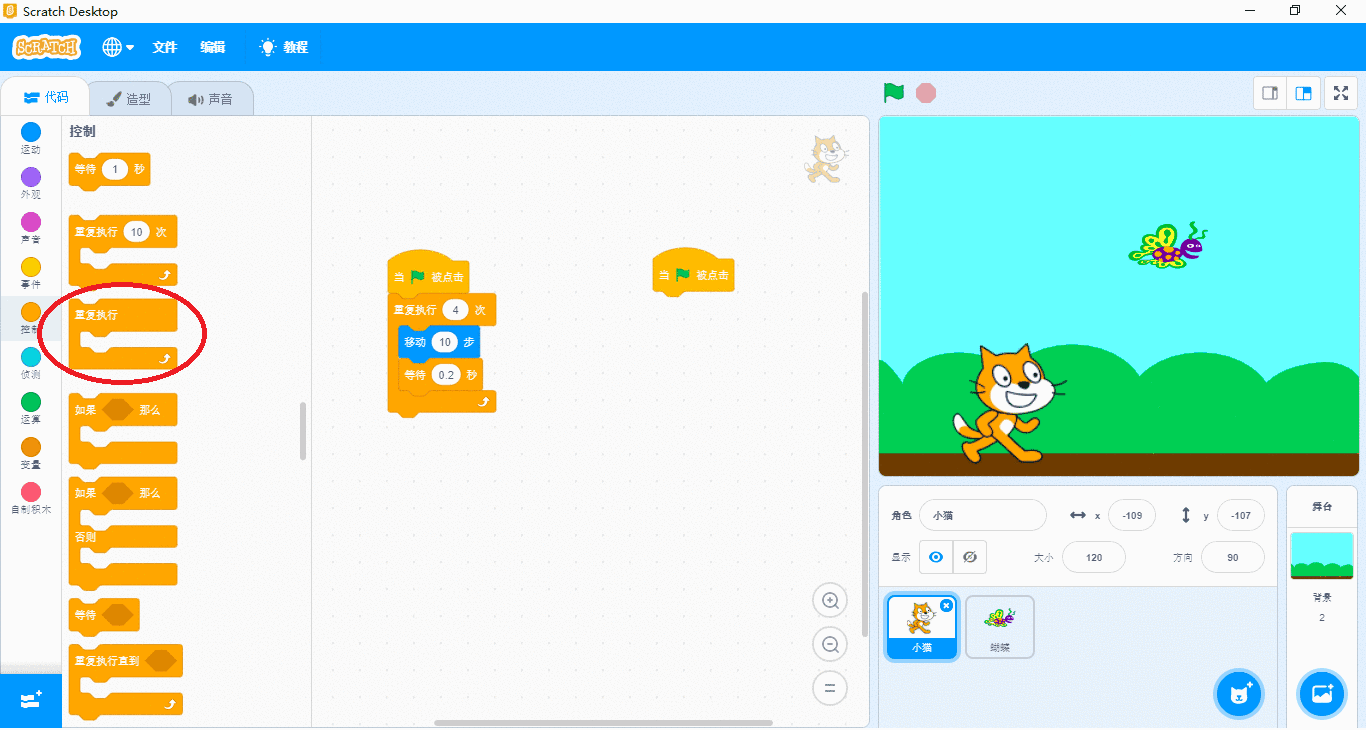Click the x coordinate field -109

pos(1132,515)
